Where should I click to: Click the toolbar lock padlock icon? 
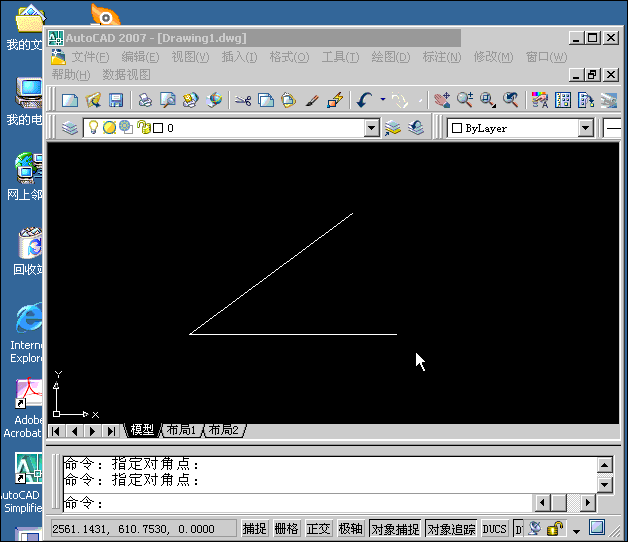(555, 529)
